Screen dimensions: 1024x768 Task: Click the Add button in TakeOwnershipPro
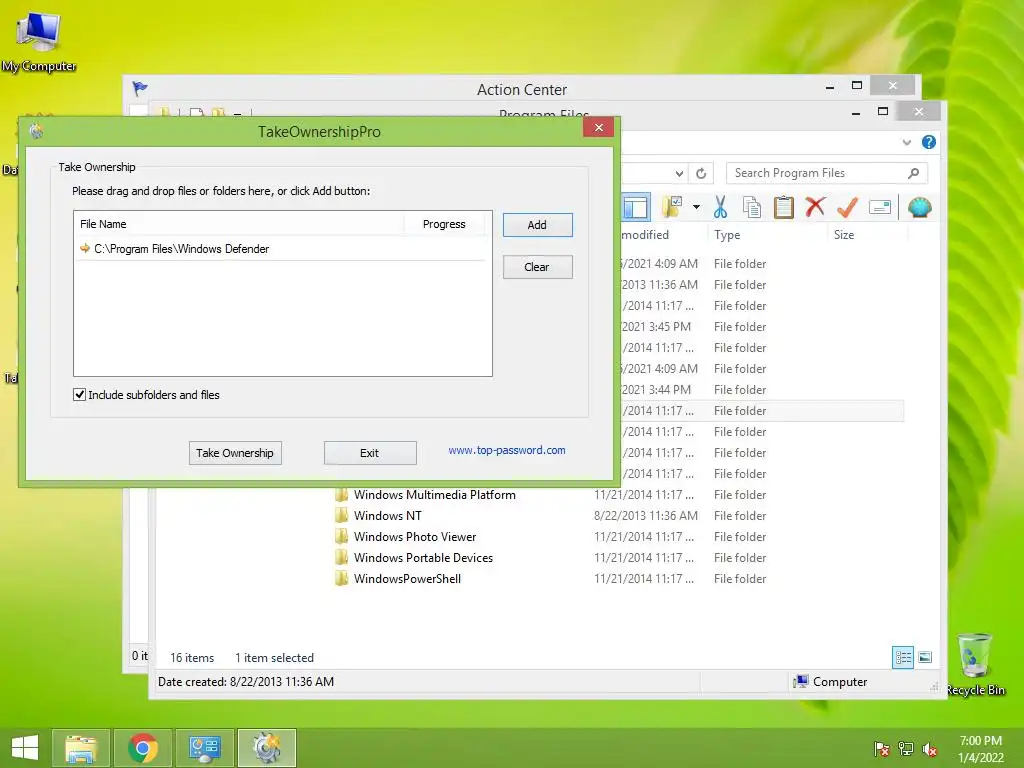(x=537, y=225)
